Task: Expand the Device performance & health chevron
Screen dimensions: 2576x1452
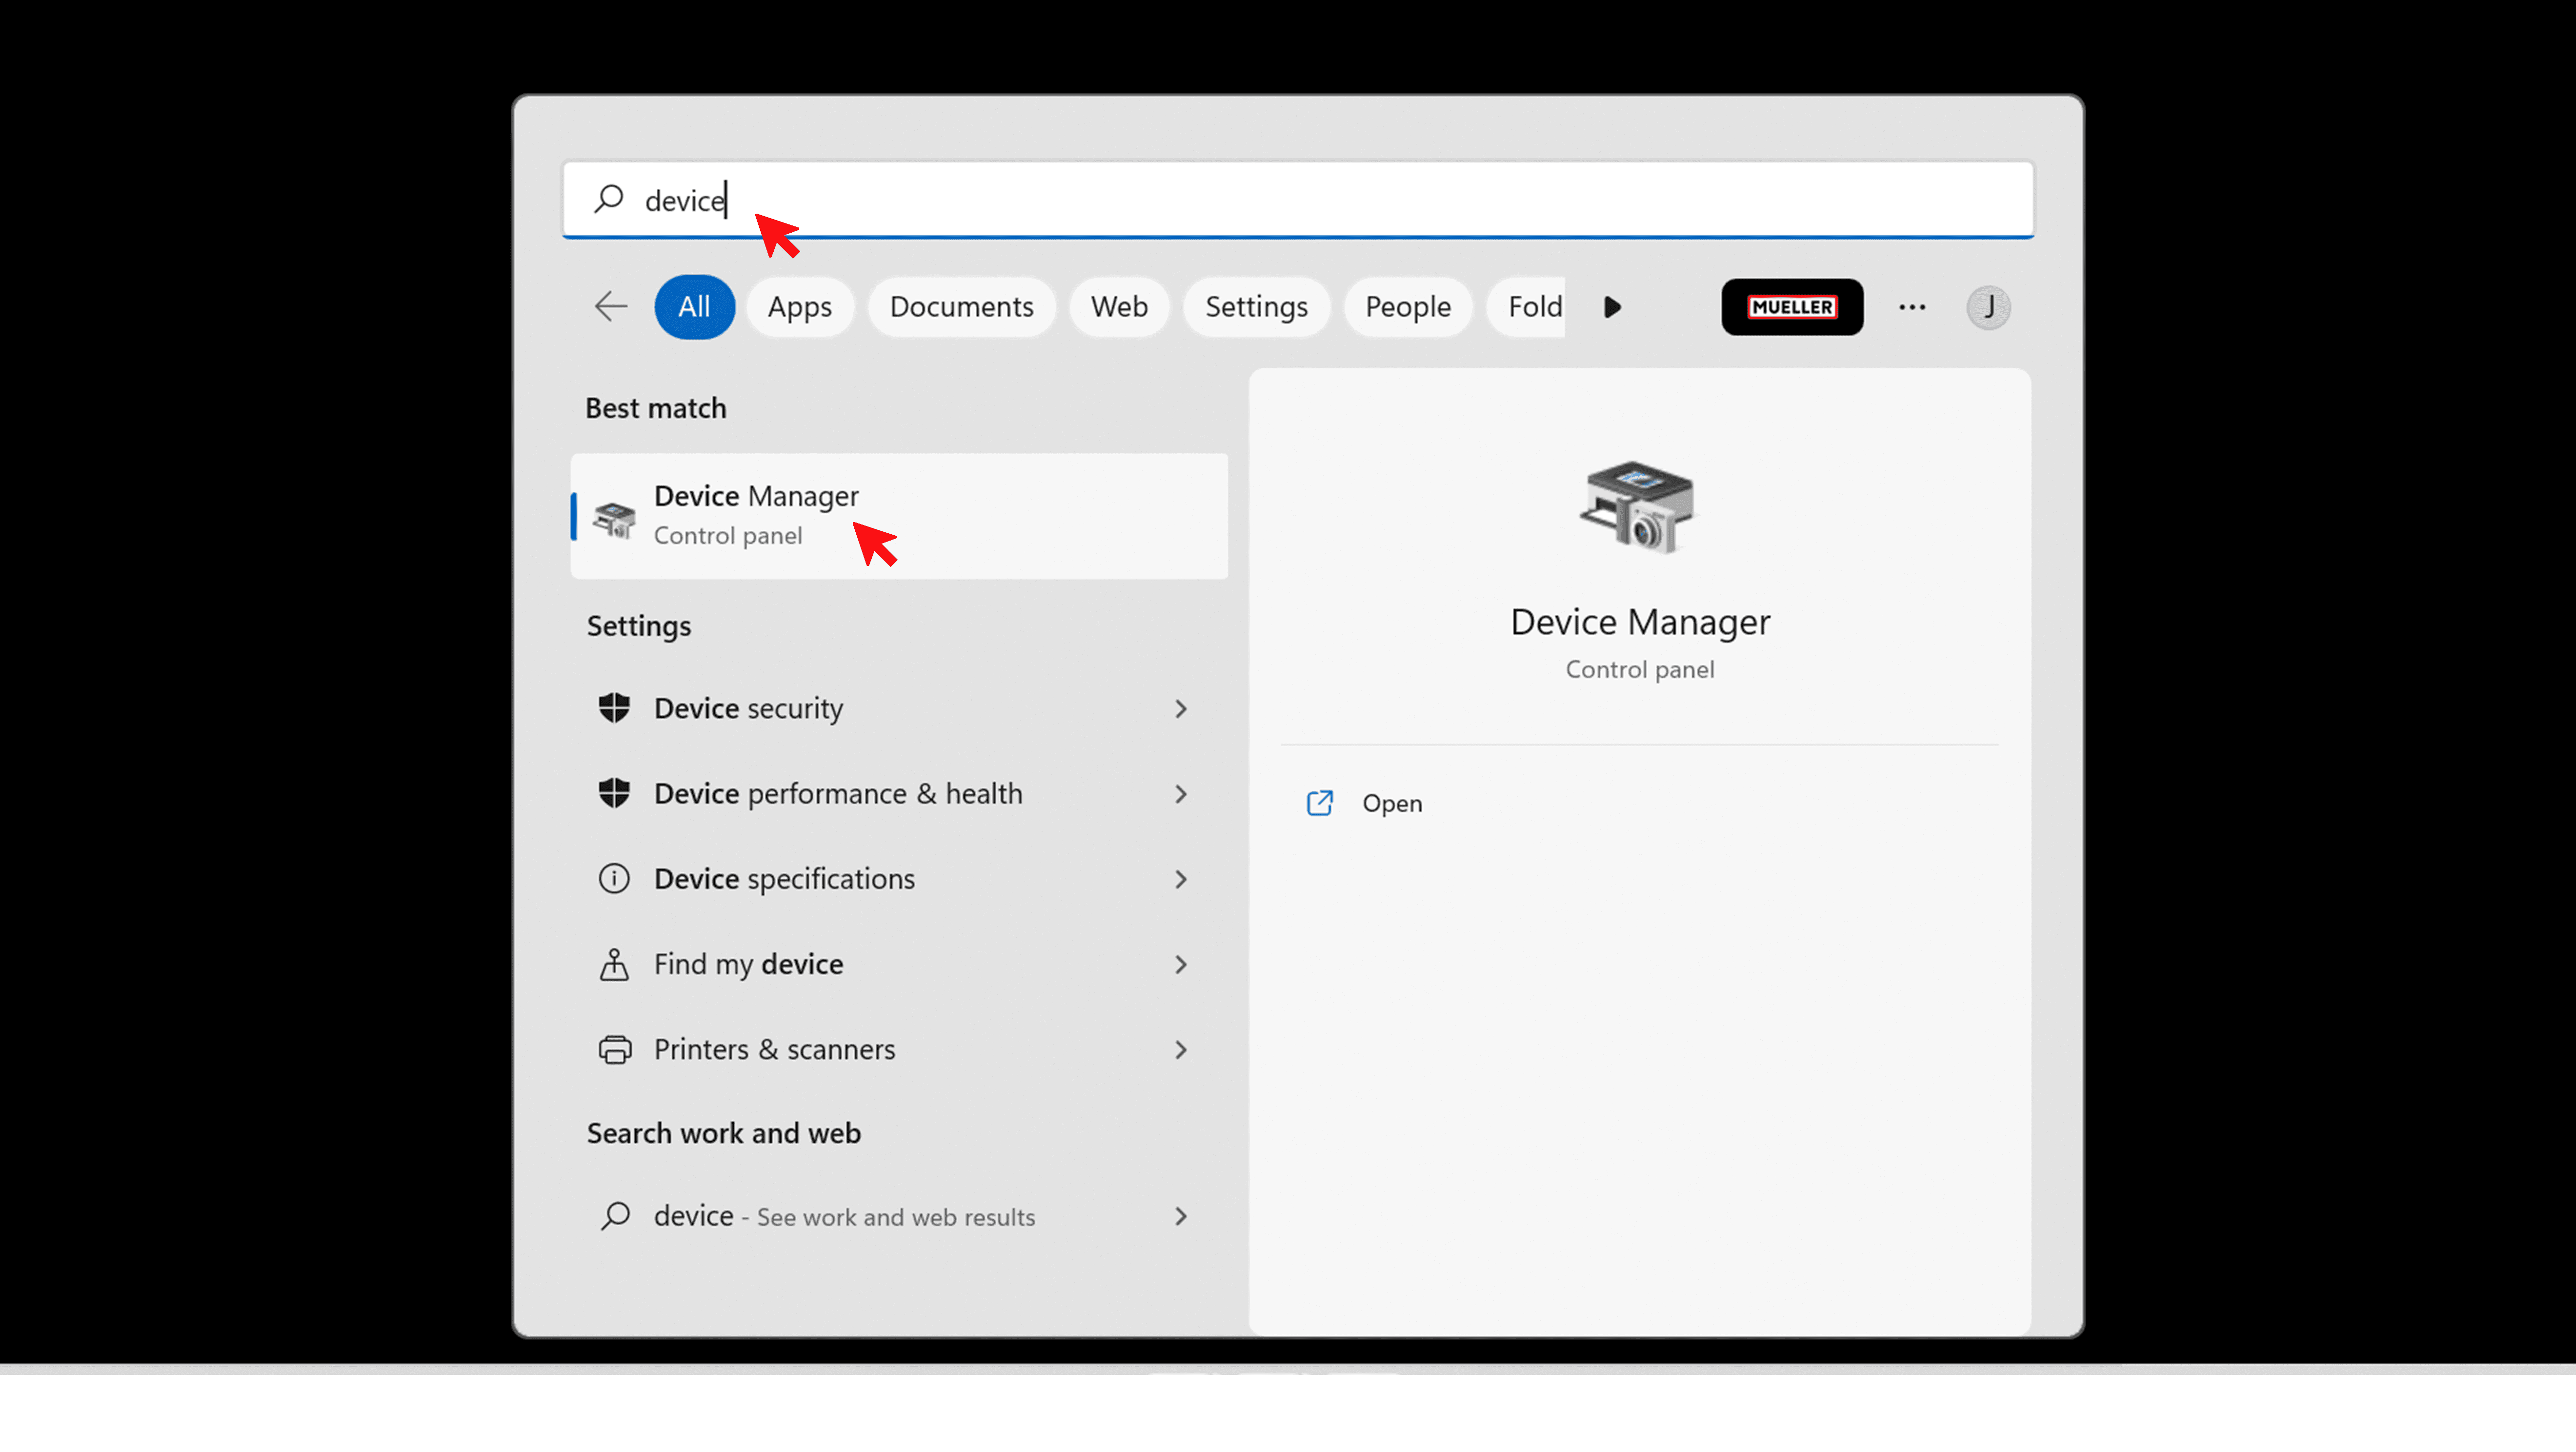Action: point(1181,794)
